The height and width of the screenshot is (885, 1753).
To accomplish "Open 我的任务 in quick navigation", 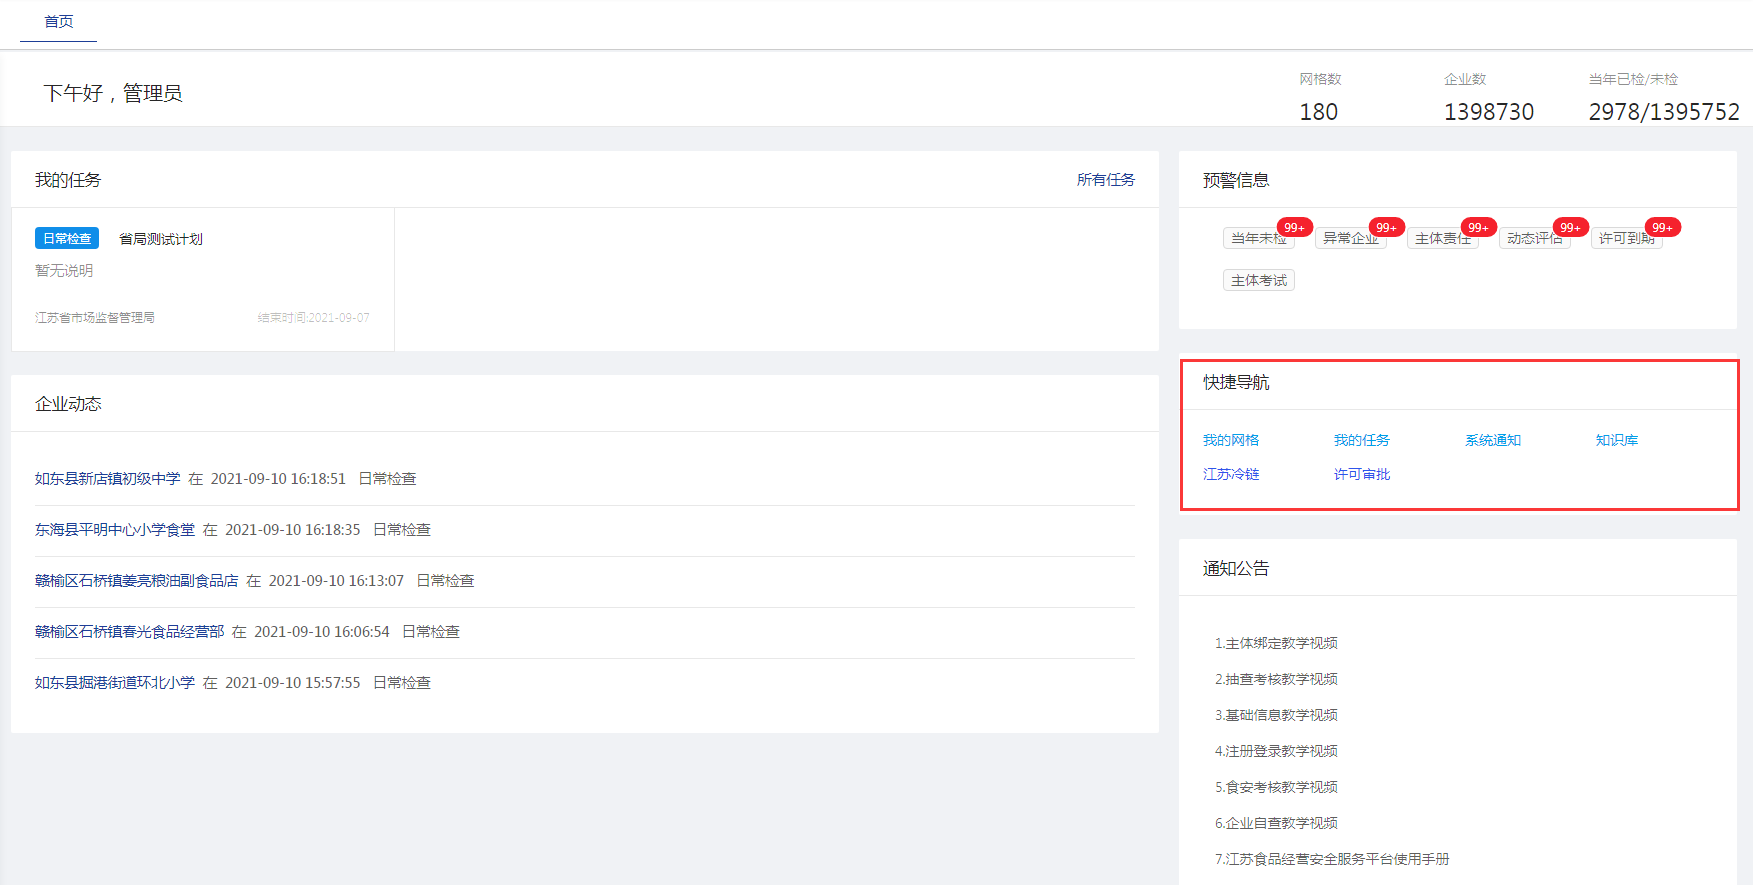I will tap(1361, 440).
